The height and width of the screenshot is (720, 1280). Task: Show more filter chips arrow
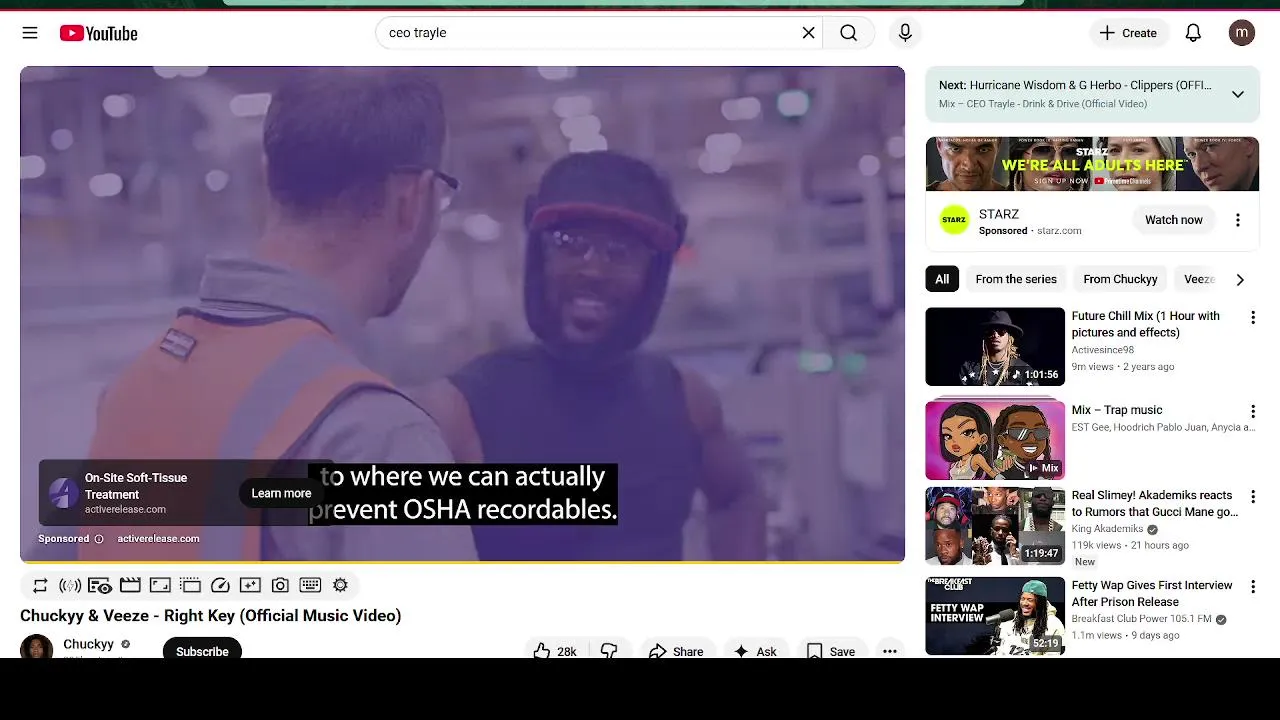pos(1240,279)
